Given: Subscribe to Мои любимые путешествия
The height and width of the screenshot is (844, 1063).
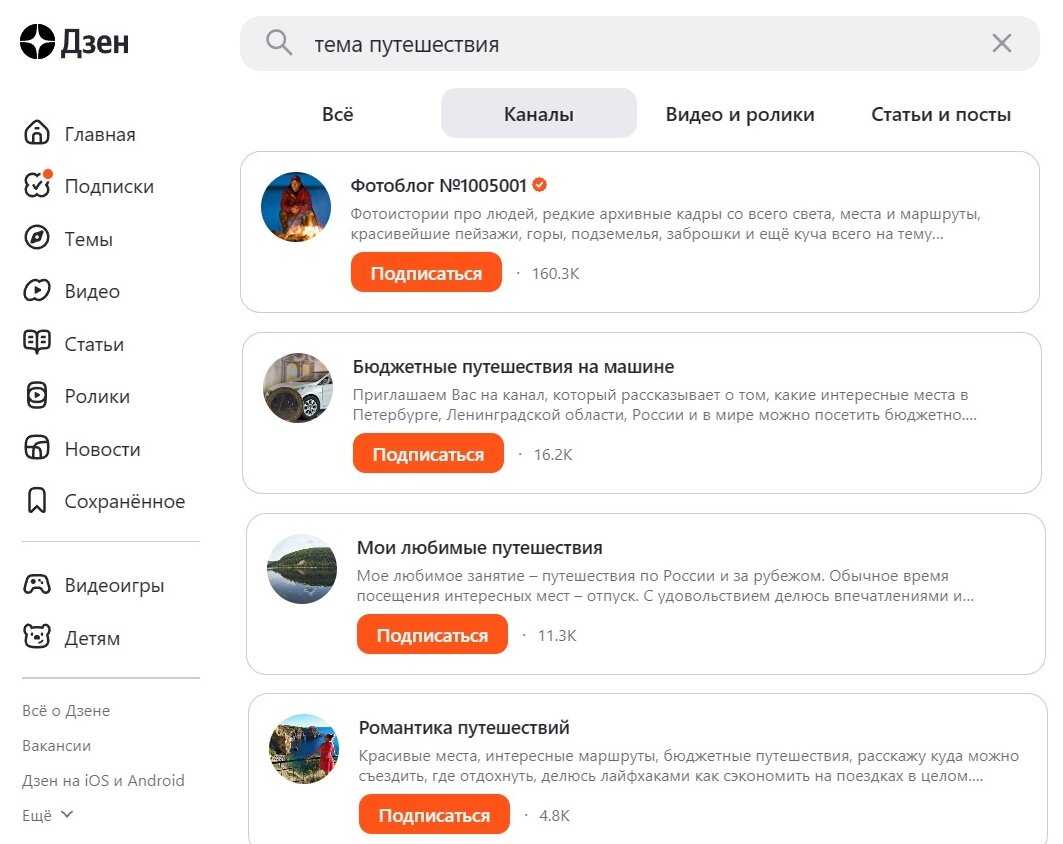Looking at the screenshot, I should 433,635.
